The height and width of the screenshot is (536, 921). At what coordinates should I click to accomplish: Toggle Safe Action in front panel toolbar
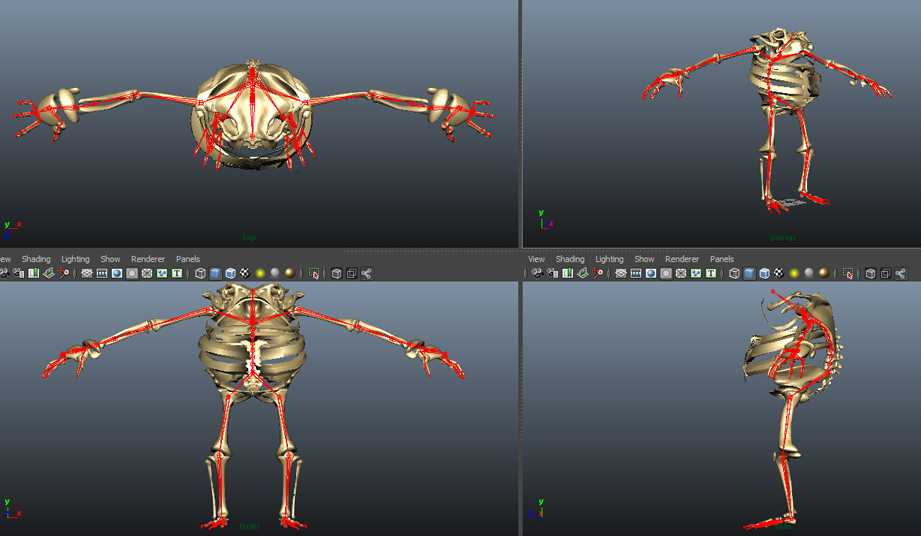click(162, 273)
